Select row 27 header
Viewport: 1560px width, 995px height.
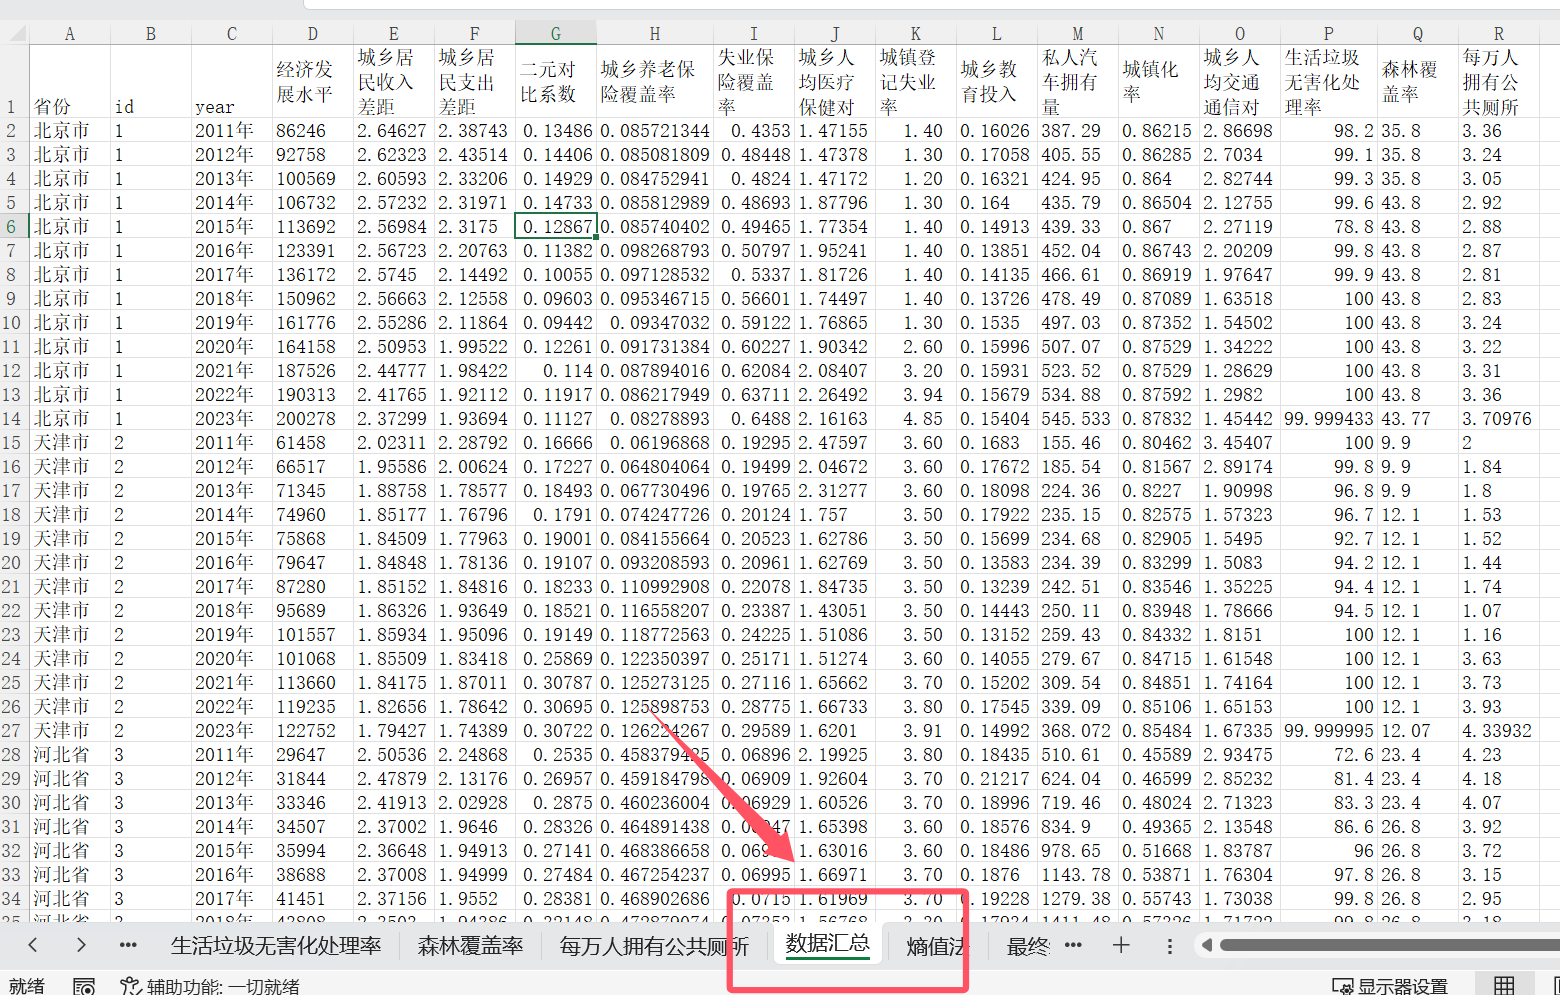[12, 730]
